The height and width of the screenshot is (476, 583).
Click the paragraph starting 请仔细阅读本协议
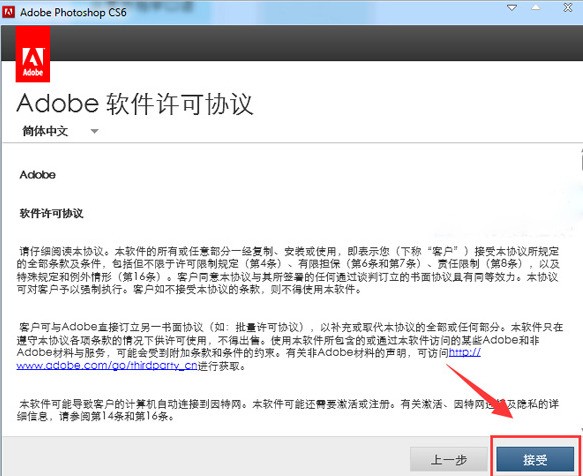[288, 270]
